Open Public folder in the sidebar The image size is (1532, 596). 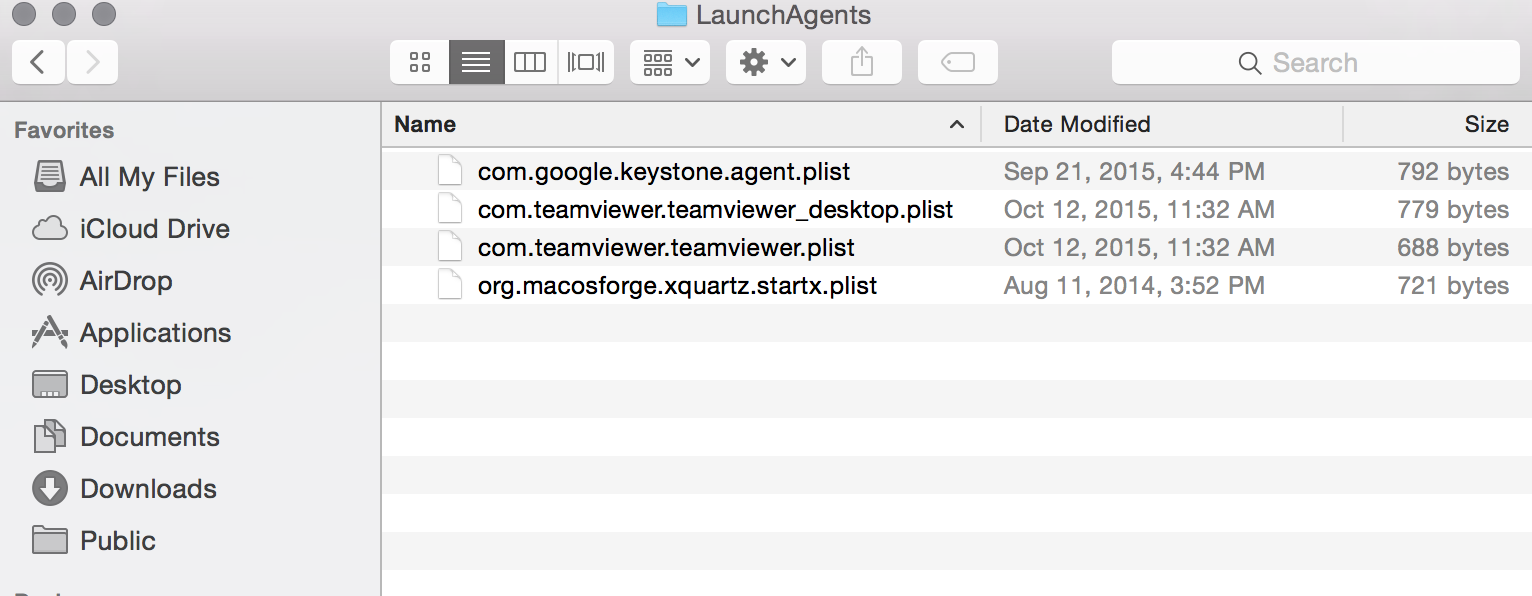point(118,541)
